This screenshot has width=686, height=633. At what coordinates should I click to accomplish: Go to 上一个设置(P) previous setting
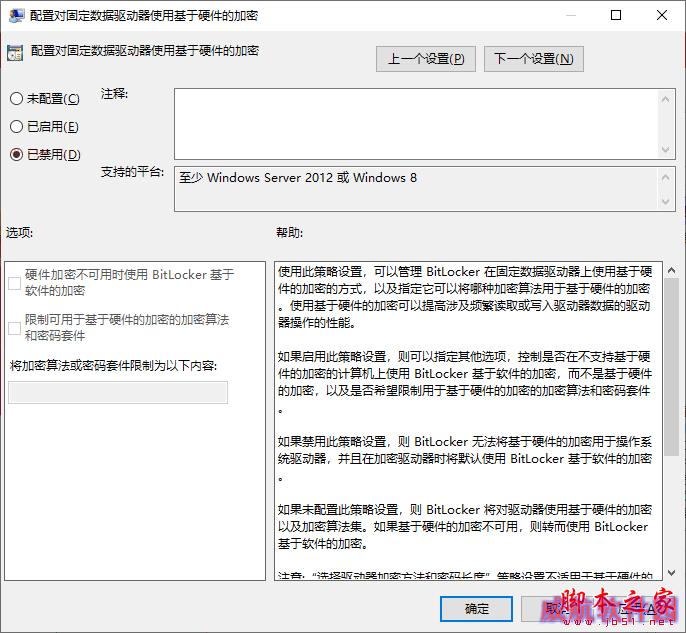[426, 59]
